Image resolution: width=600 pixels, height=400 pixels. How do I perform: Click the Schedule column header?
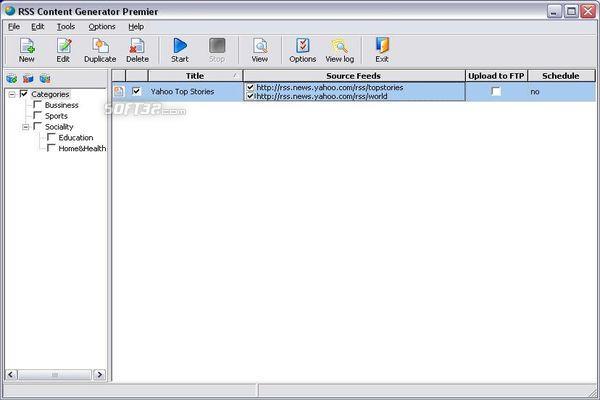pyautogui.click(x=561, y=76)
